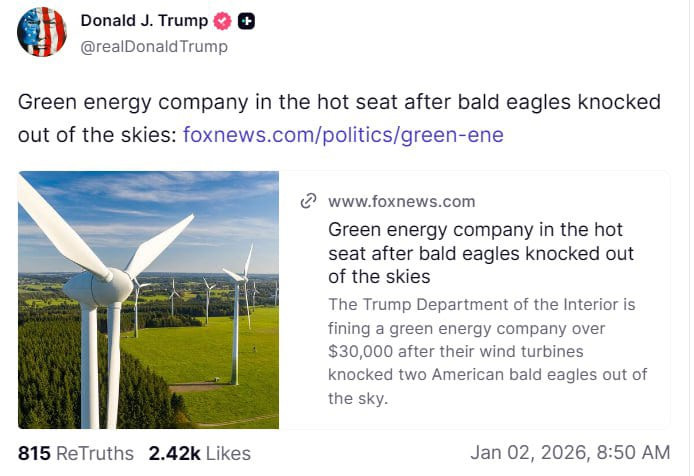Click the 8:50 AM time text

636,453
